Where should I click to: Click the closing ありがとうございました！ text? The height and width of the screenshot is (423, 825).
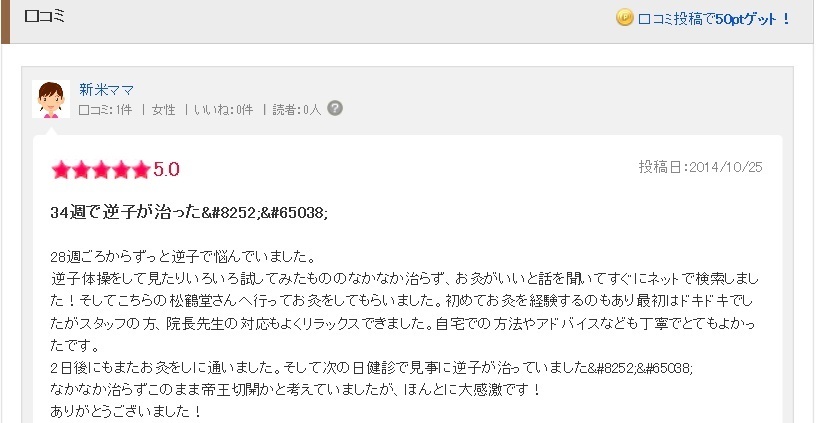pos(126,411)
